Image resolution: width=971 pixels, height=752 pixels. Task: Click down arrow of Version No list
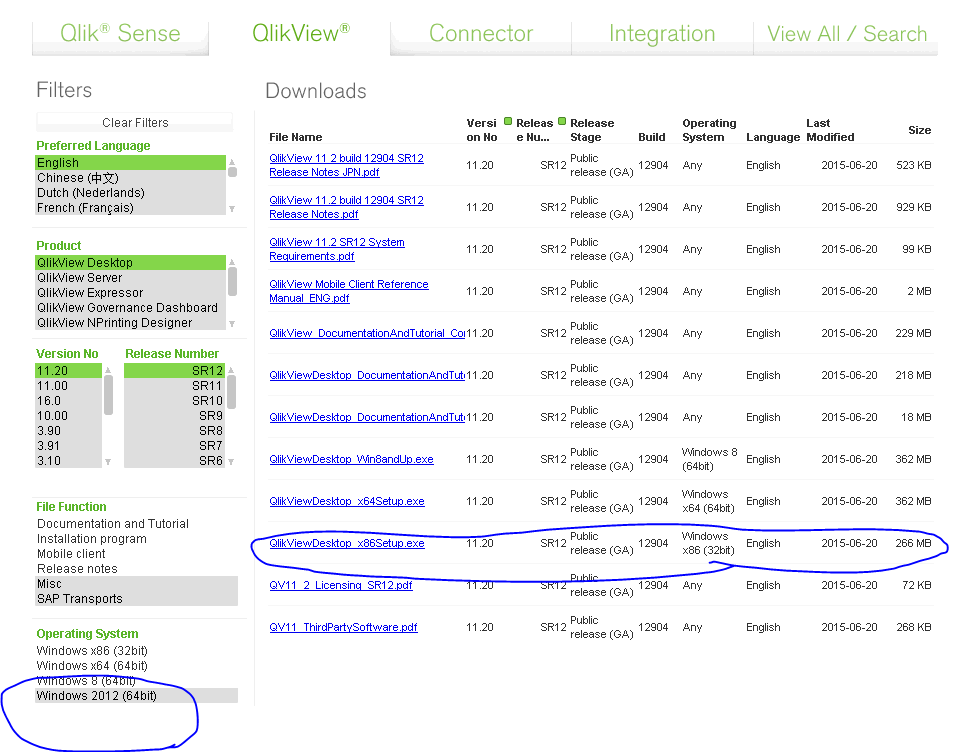coord(108,461)
